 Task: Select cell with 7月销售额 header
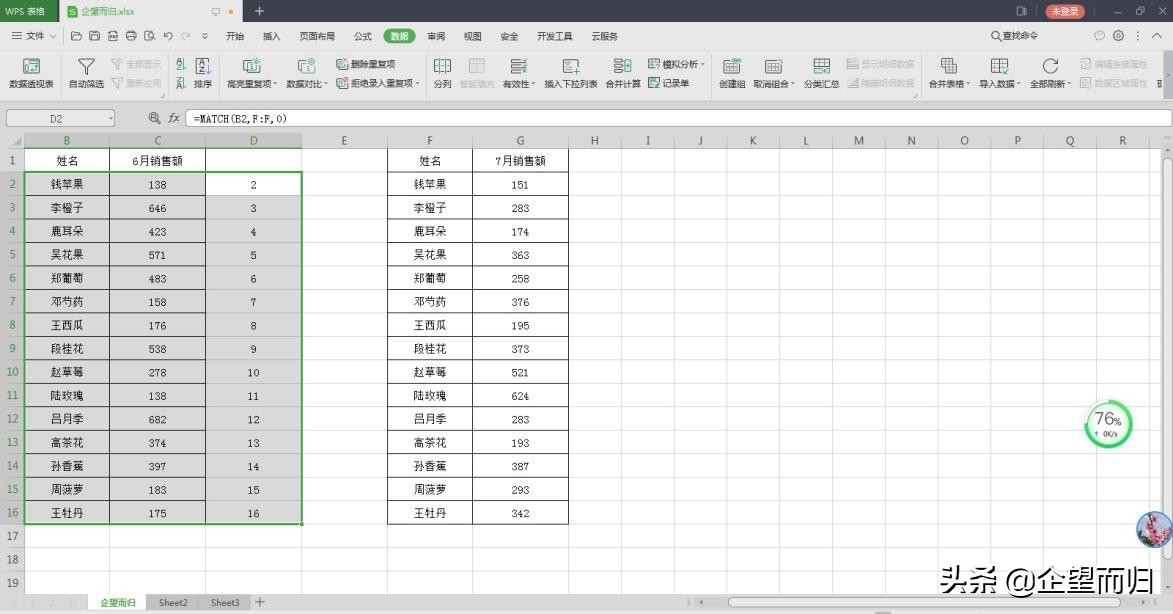click(520, 161)
